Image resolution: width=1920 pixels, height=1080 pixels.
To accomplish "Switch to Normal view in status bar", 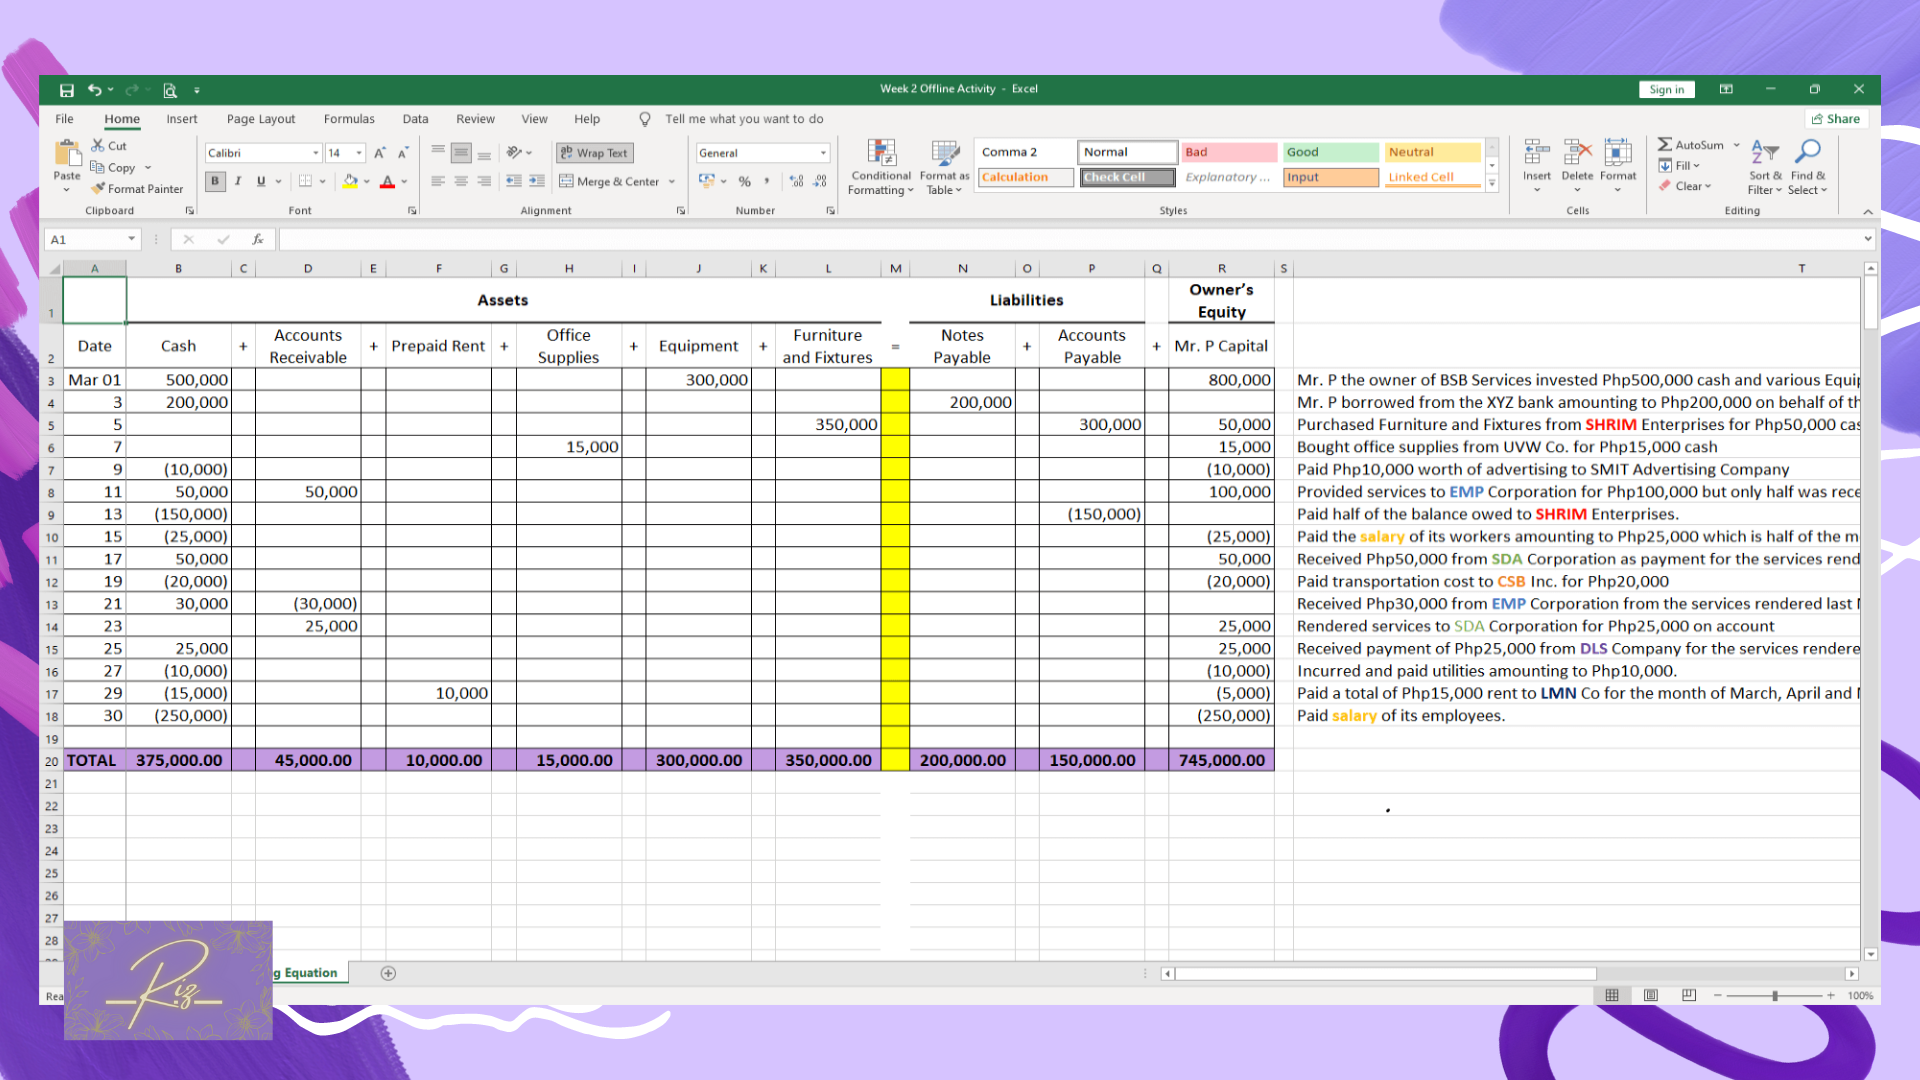I will [x=1612, y=995].
